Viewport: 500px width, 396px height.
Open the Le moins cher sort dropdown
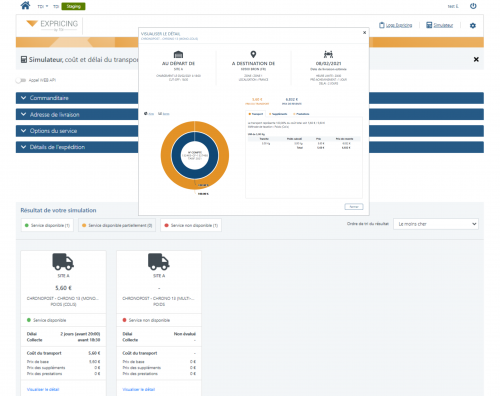click(436, 224)
